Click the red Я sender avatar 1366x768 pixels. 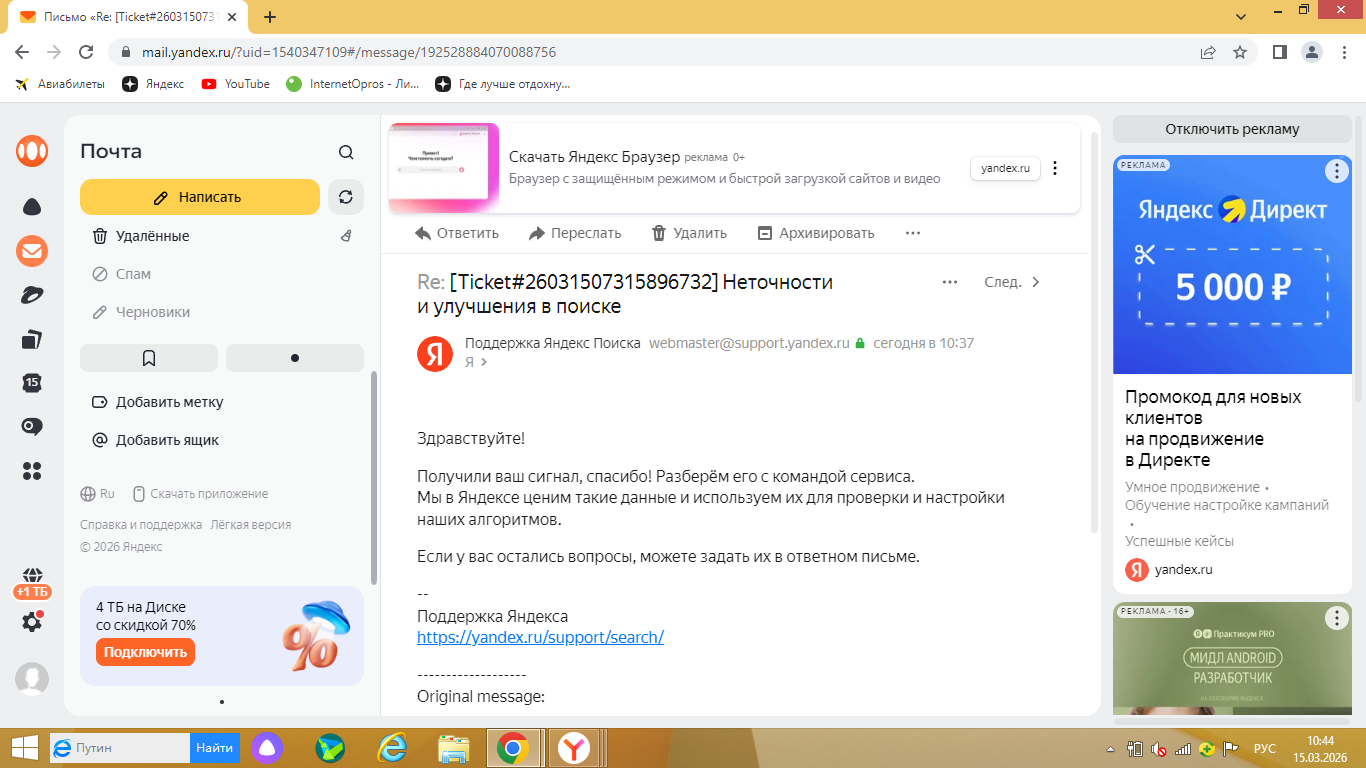[435, 353]
